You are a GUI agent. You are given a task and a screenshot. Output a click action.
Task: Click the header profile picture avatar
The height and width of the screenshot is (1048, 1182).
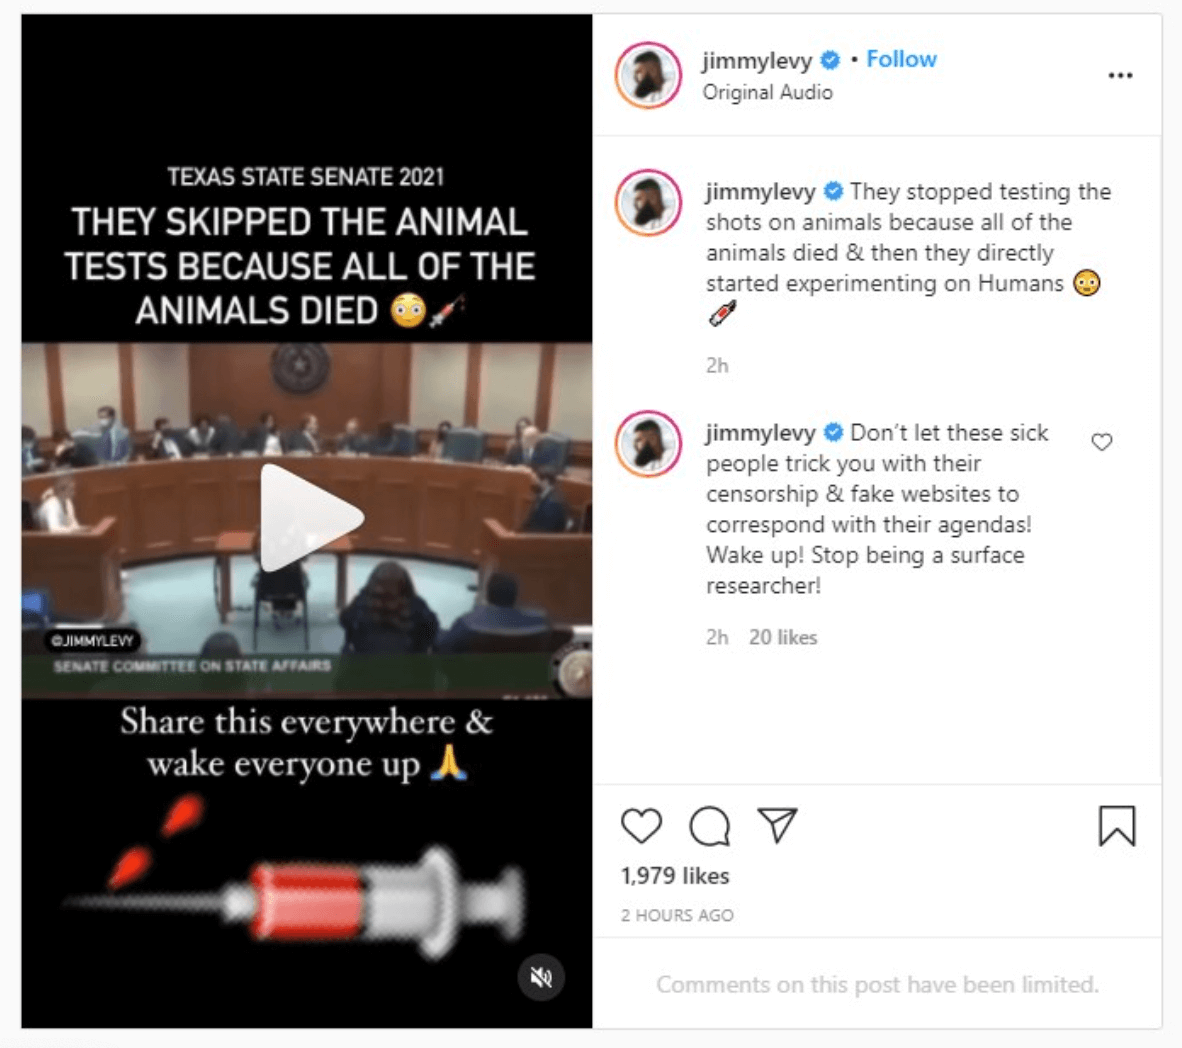tap(648, 75)
